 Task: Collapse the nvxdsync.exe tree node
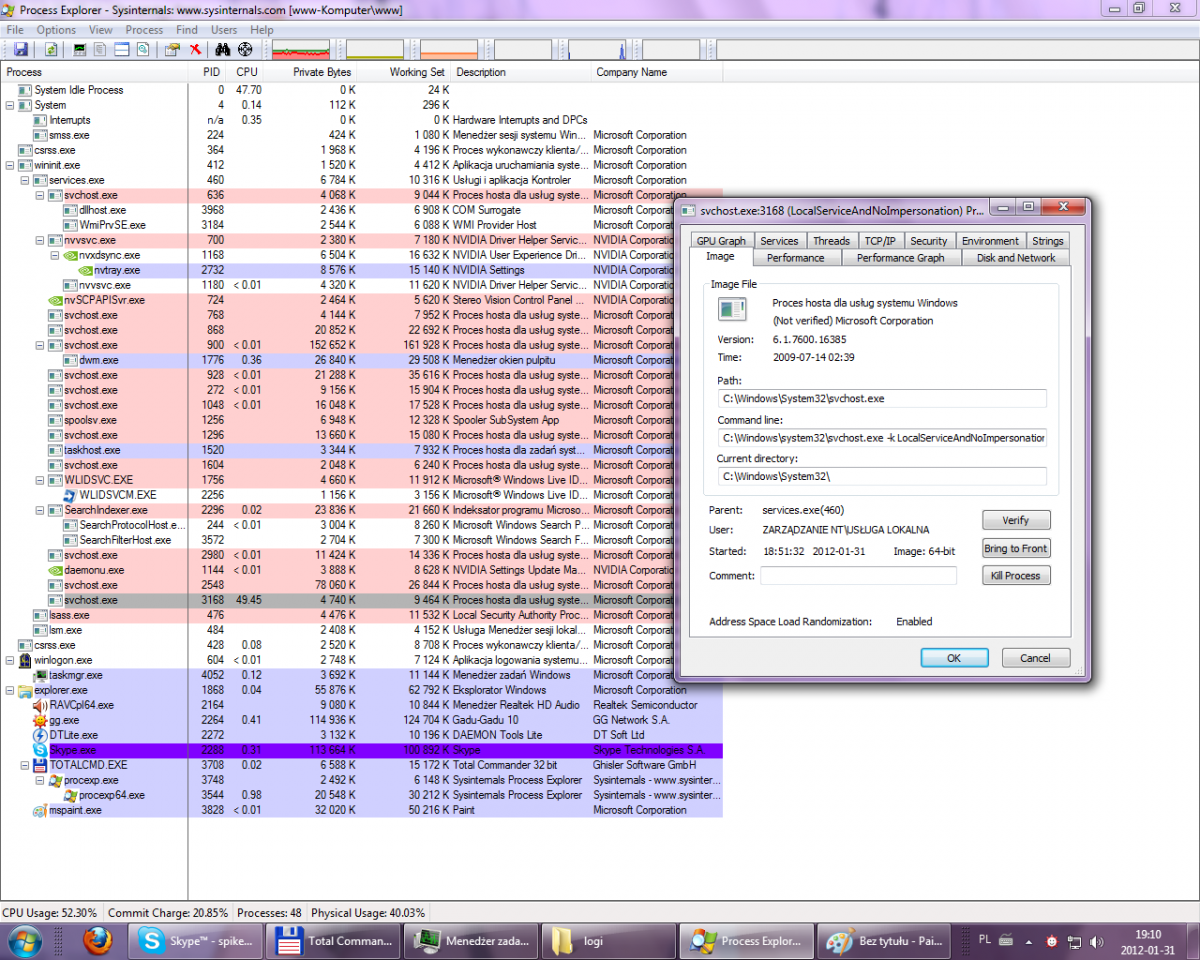point(55,255)
